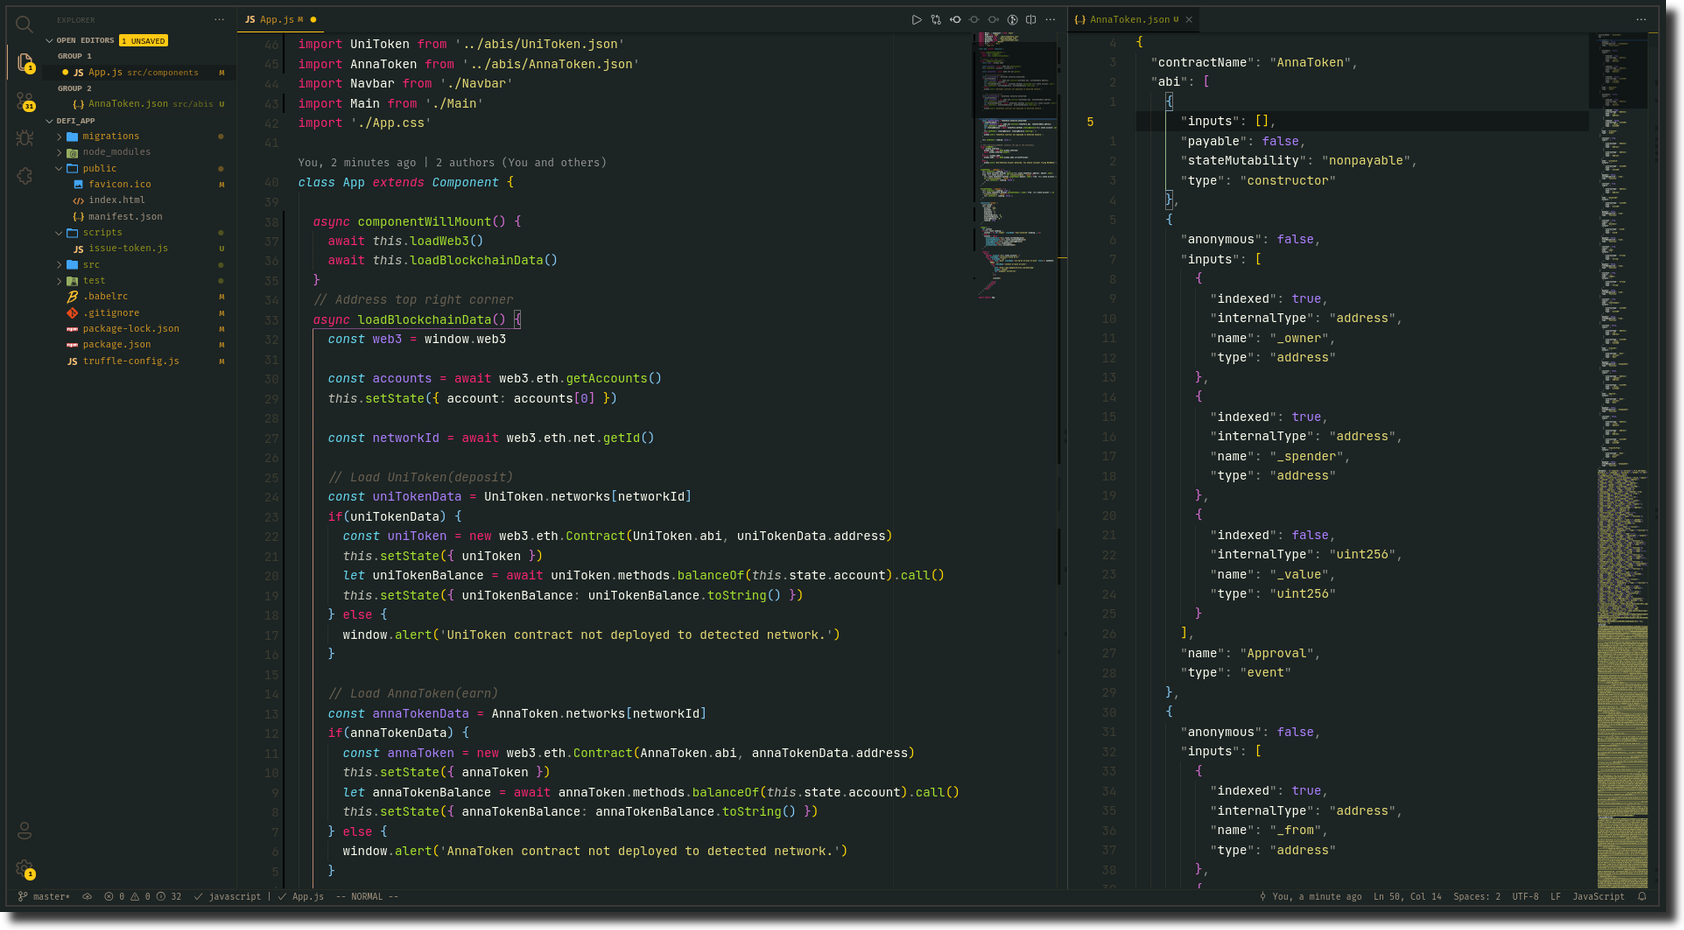Click the 'You, 2 minutes ago' blame codelens
This screenshot has height=930, width=1684.
357,162
